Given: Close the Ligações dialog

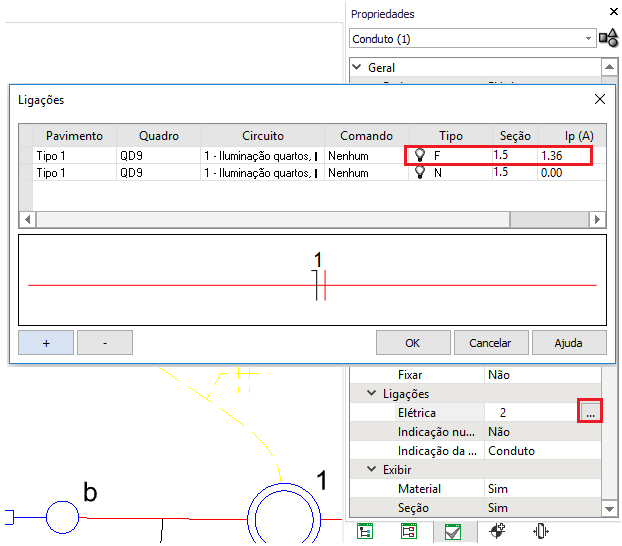Looking at the screenshot, I should coord(599,100).
